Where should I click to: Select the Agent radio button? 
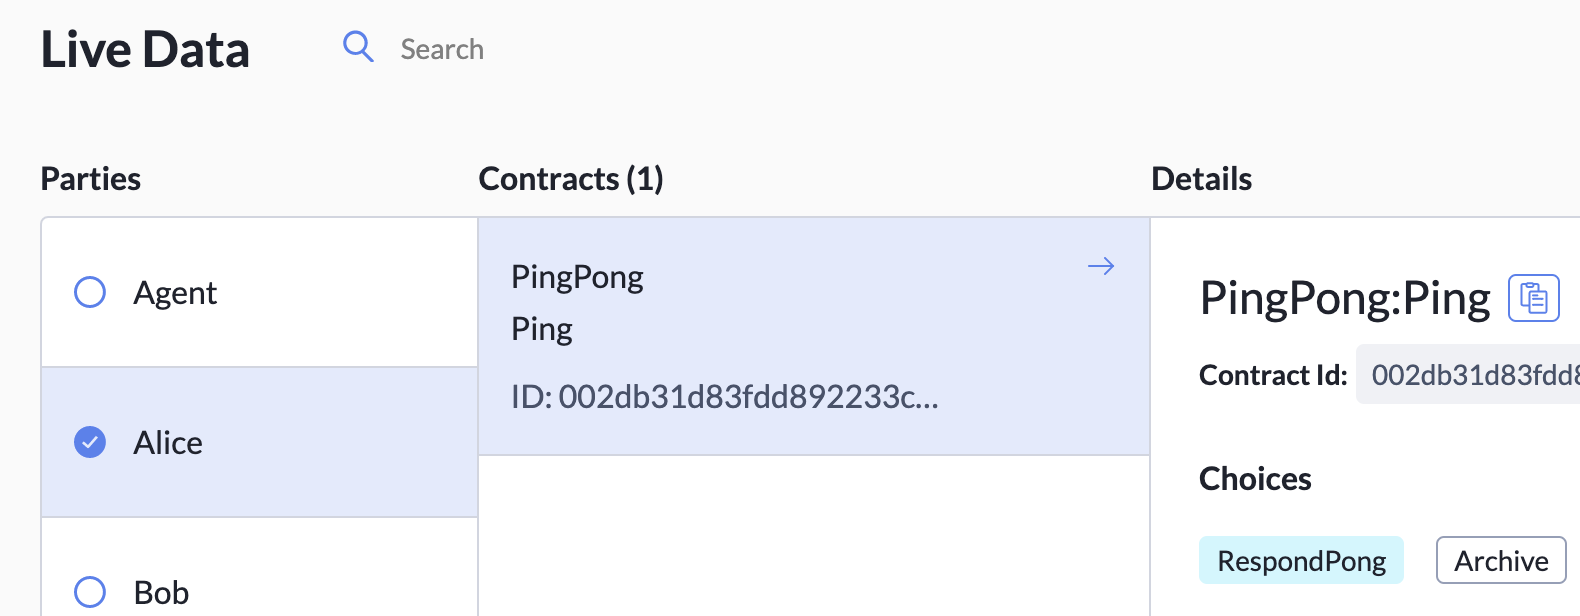point(90,292)
